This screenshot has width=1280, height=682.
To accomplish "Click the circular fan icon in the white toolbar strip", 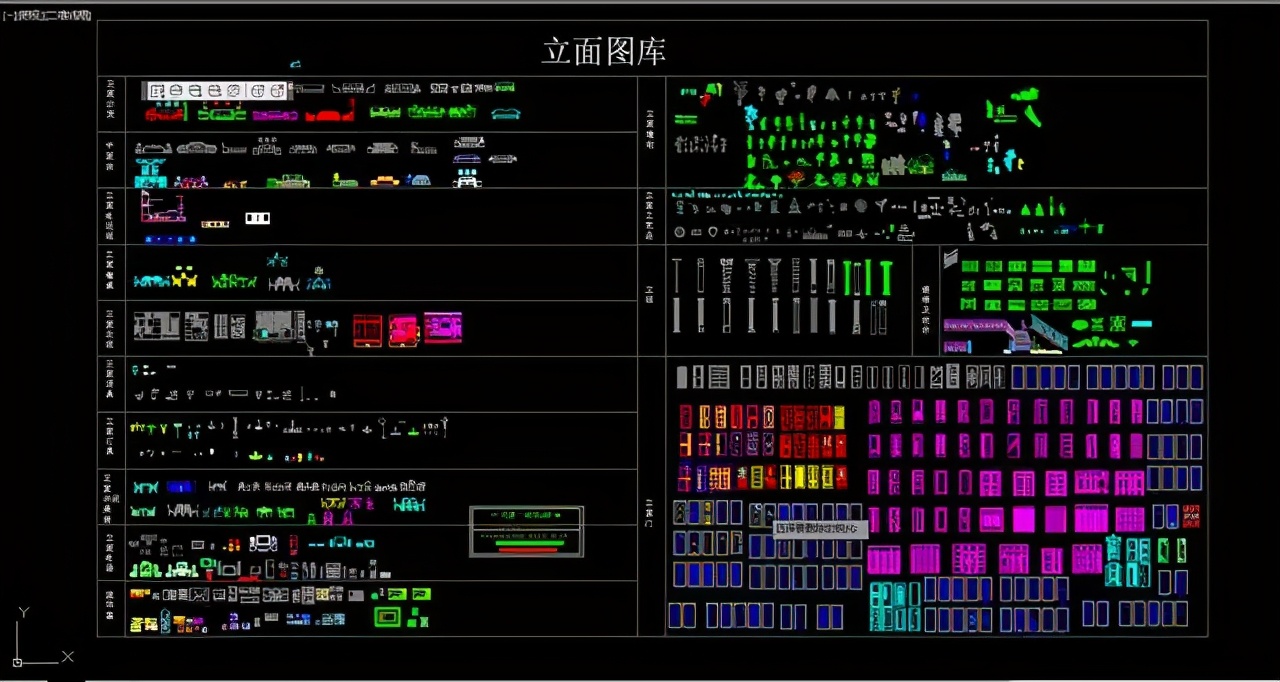I will coord(232,90).
